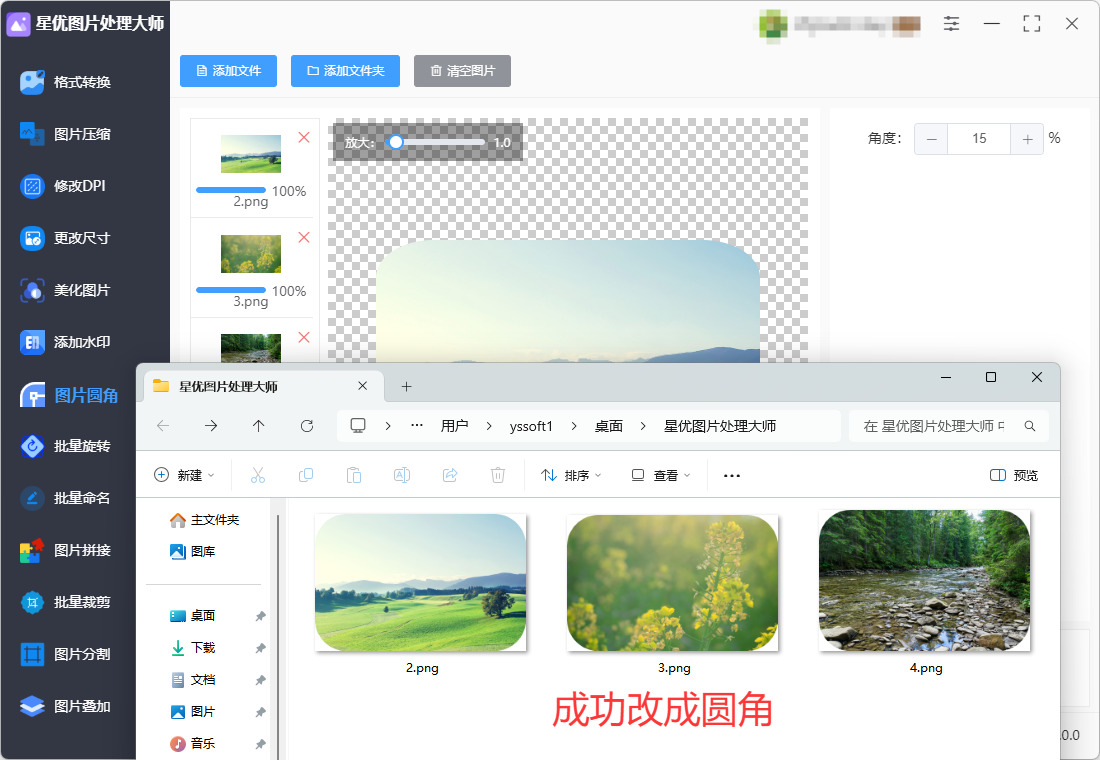1100x760 pixels.
Task: Select the 2.png thumbnail in the app list
Action: (x=251, y=154)
